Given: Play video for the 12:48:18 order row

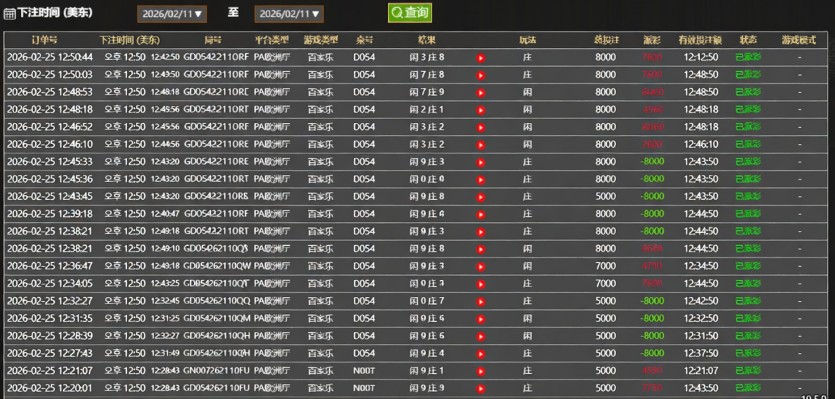Looking at the screenshot, I should pyautogui.click(x=481, y=110).
